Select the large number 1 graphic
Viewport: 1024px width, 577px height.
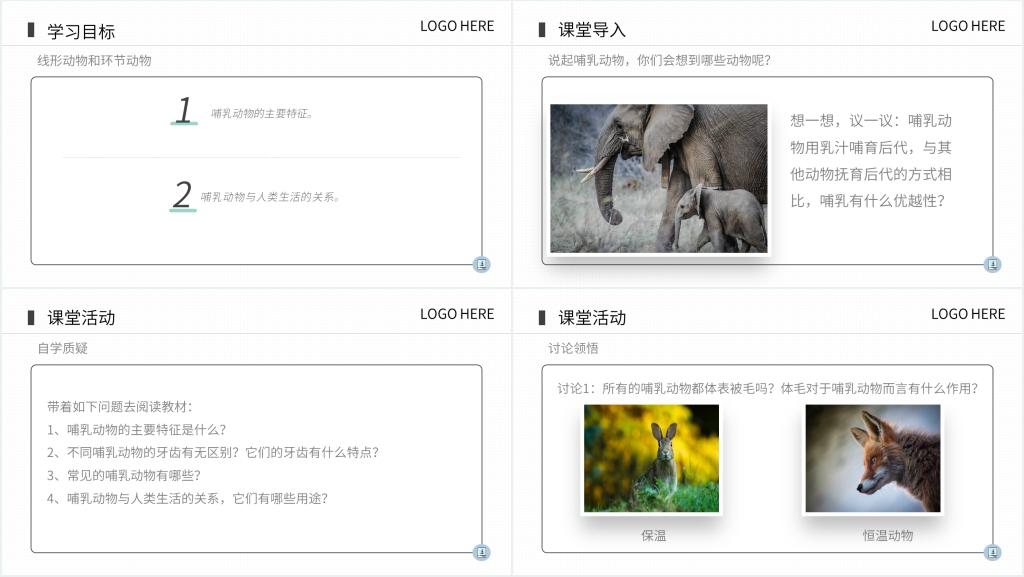coord(184,110)
